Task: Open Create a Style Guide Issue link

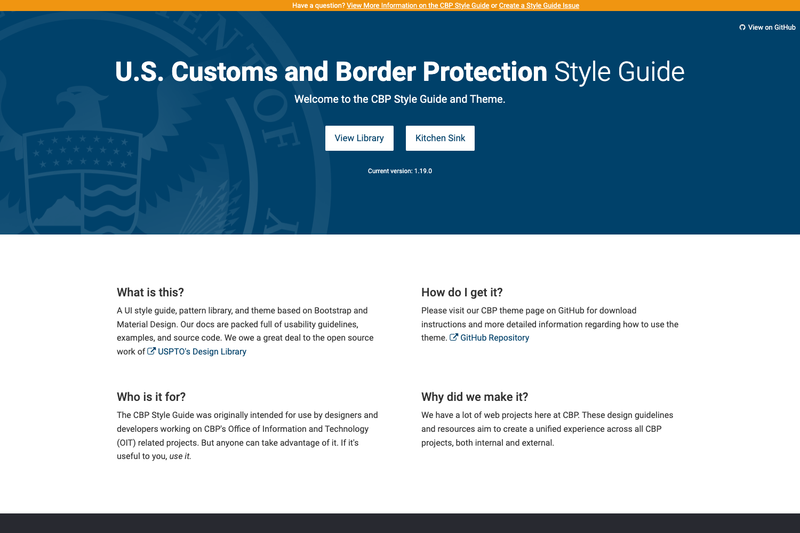Action: 539,6
